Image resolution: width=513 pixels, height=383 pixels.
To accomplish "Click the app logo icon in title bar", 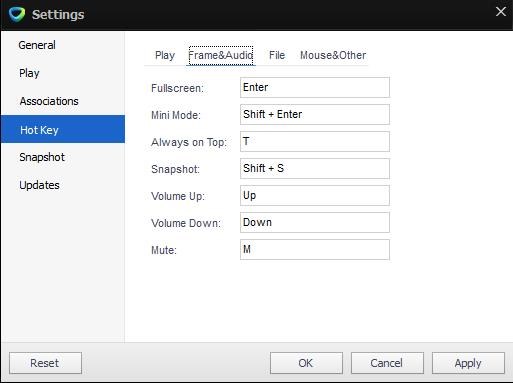I will coord(17,14).
